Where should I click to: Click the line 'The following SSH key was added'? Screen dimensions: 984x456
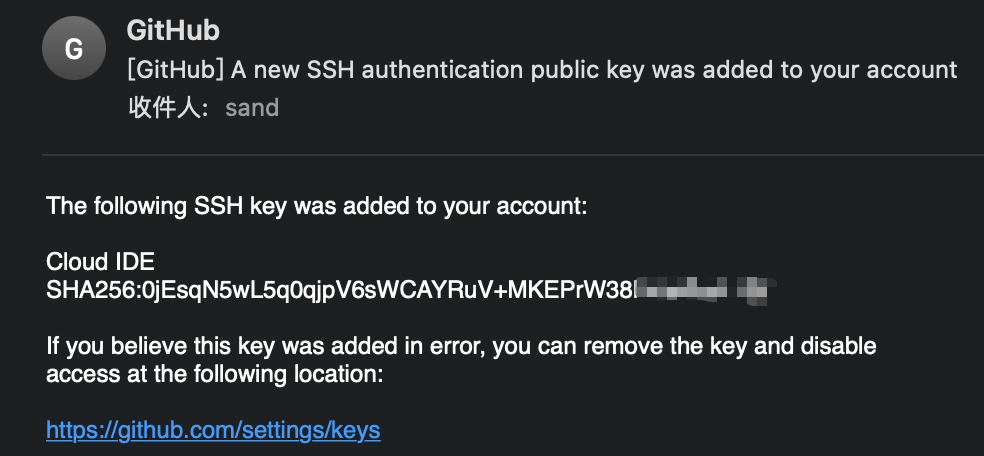click(x=317, y=206)
